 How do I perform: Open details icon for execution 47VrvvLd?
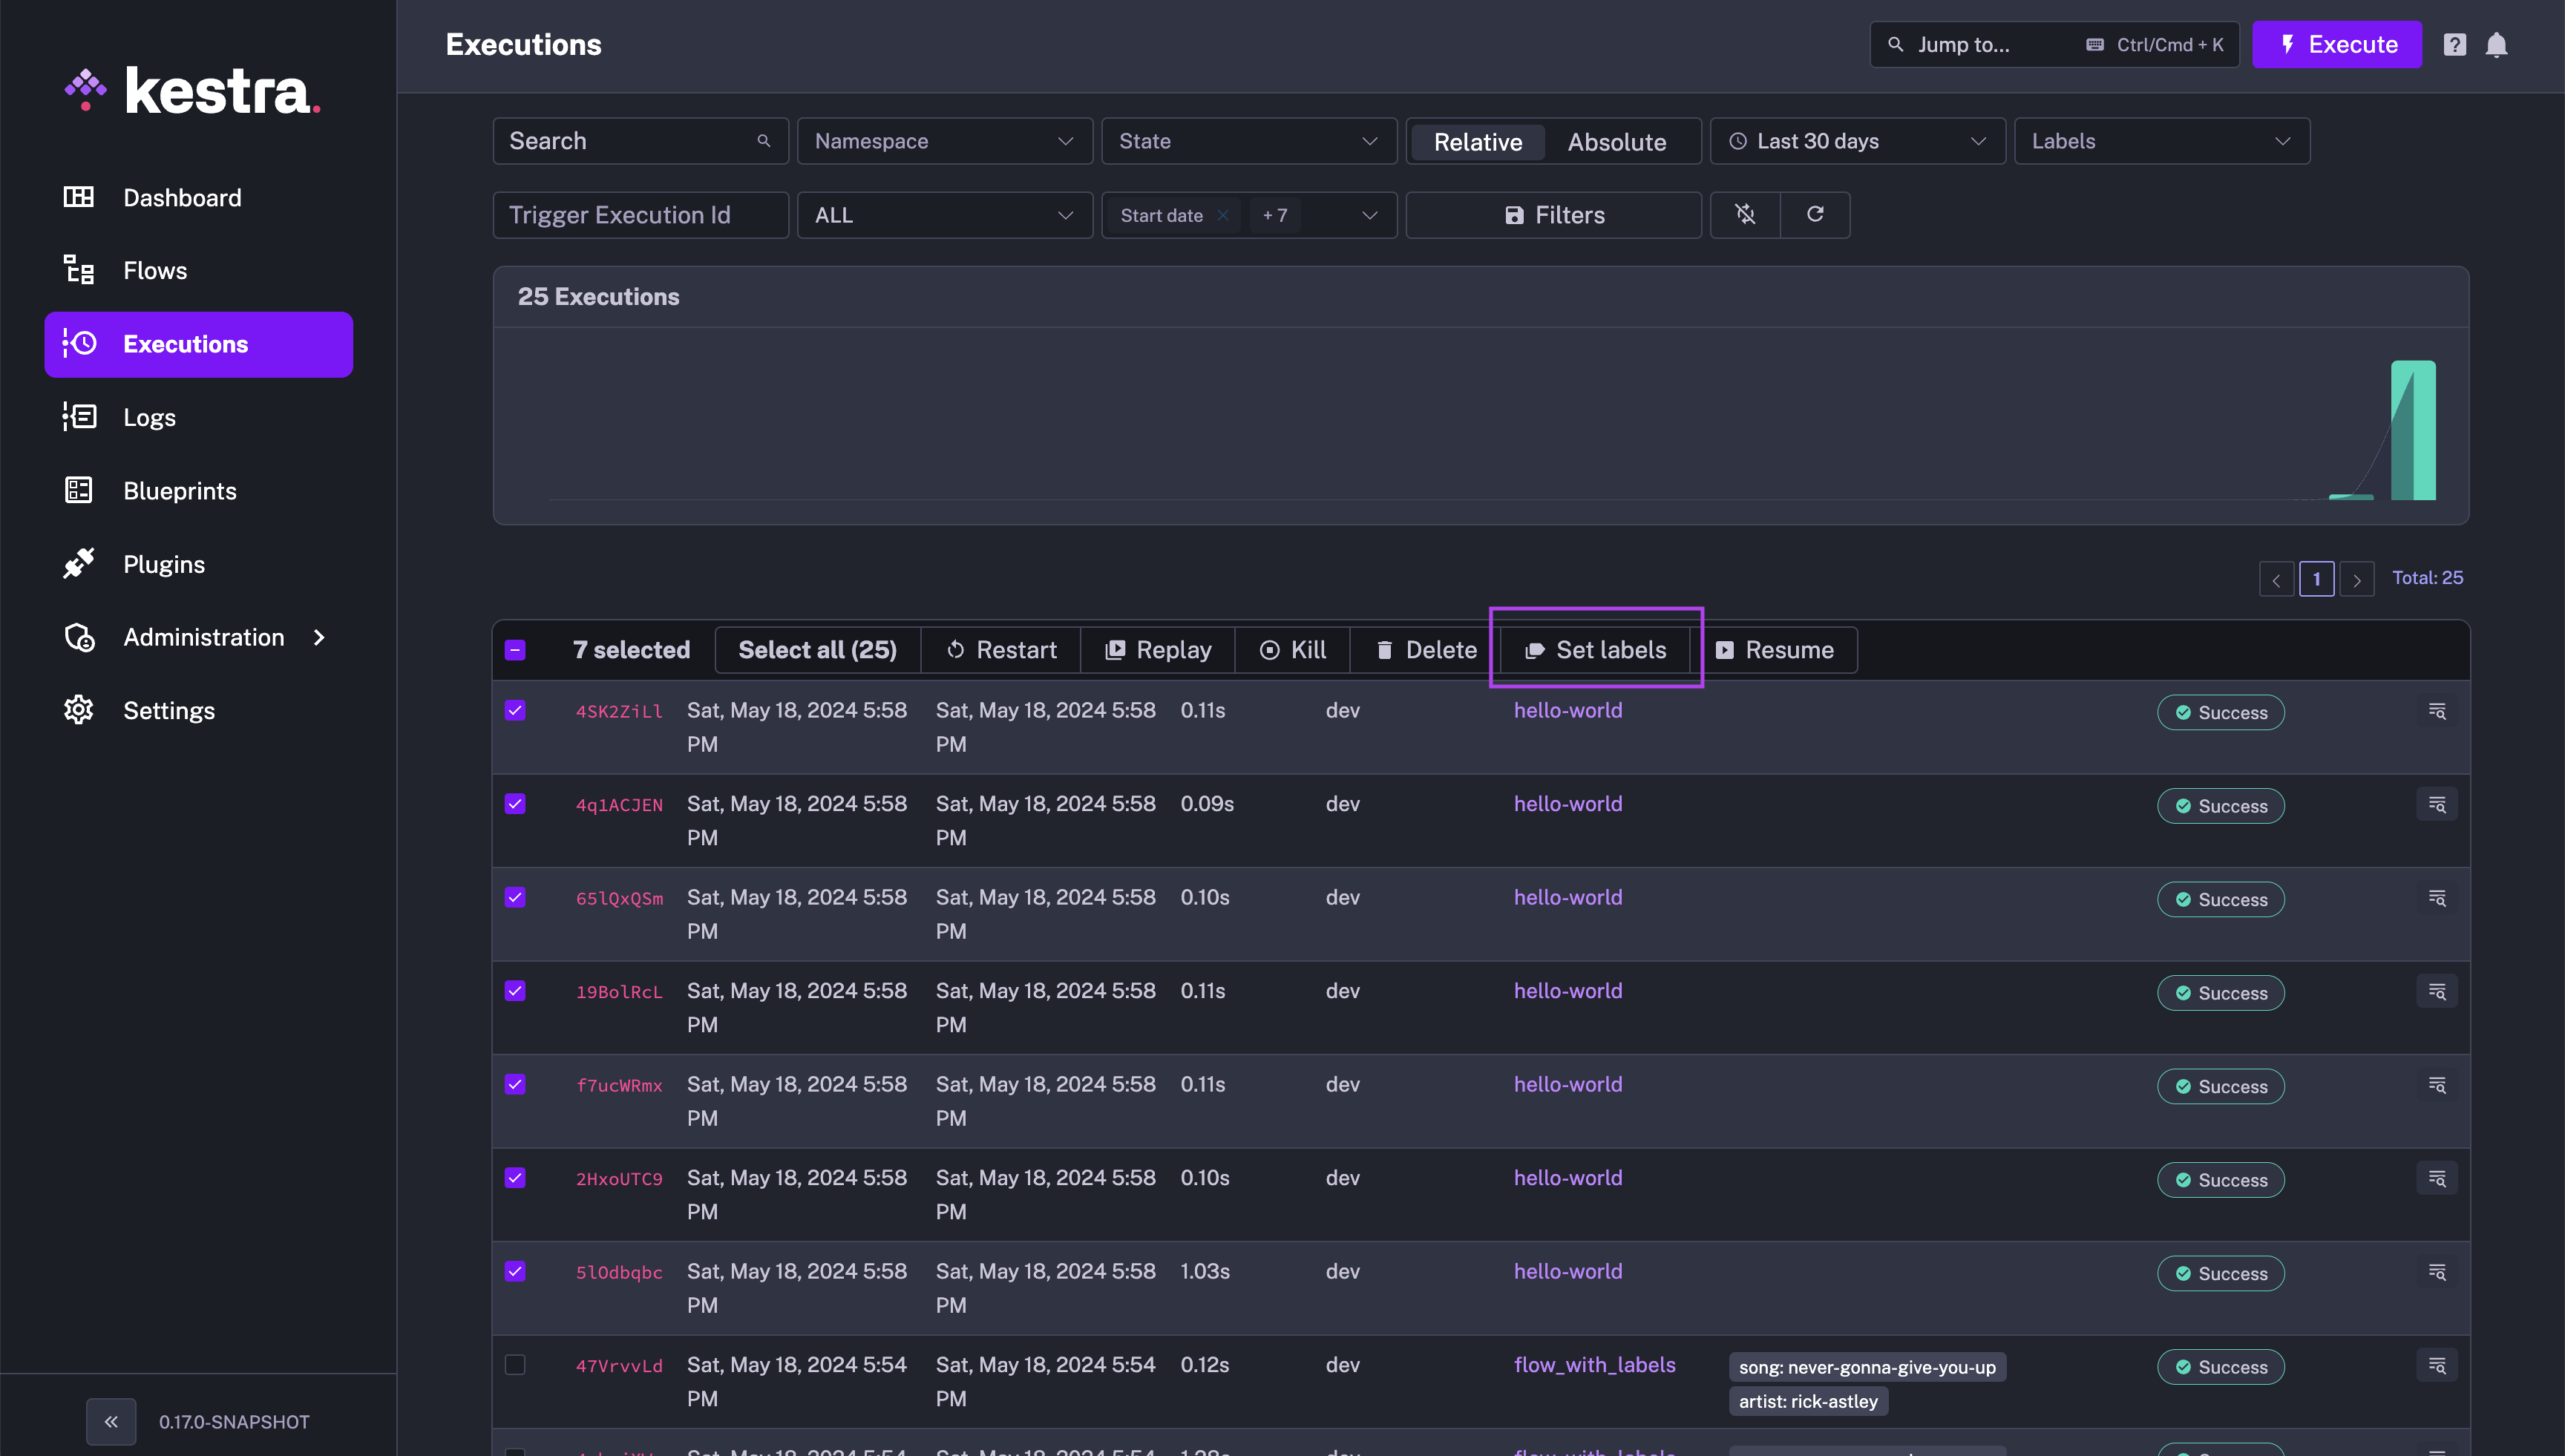click(x=2437, y=1365)
